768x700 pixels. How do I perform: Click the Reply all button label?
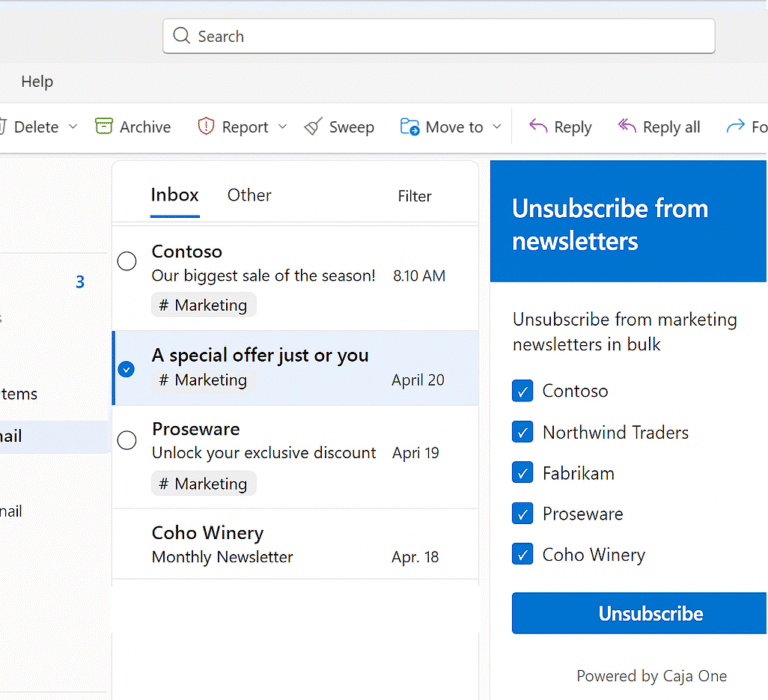tap(672, 127)
